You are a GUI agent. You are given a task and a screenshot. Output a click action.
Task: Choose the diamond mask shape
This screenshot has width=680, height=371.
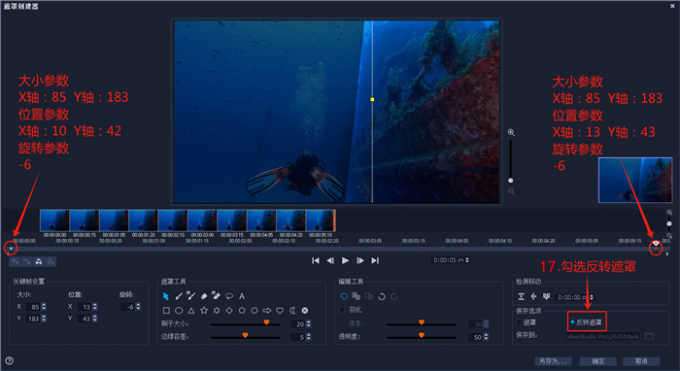coord(229,311)
